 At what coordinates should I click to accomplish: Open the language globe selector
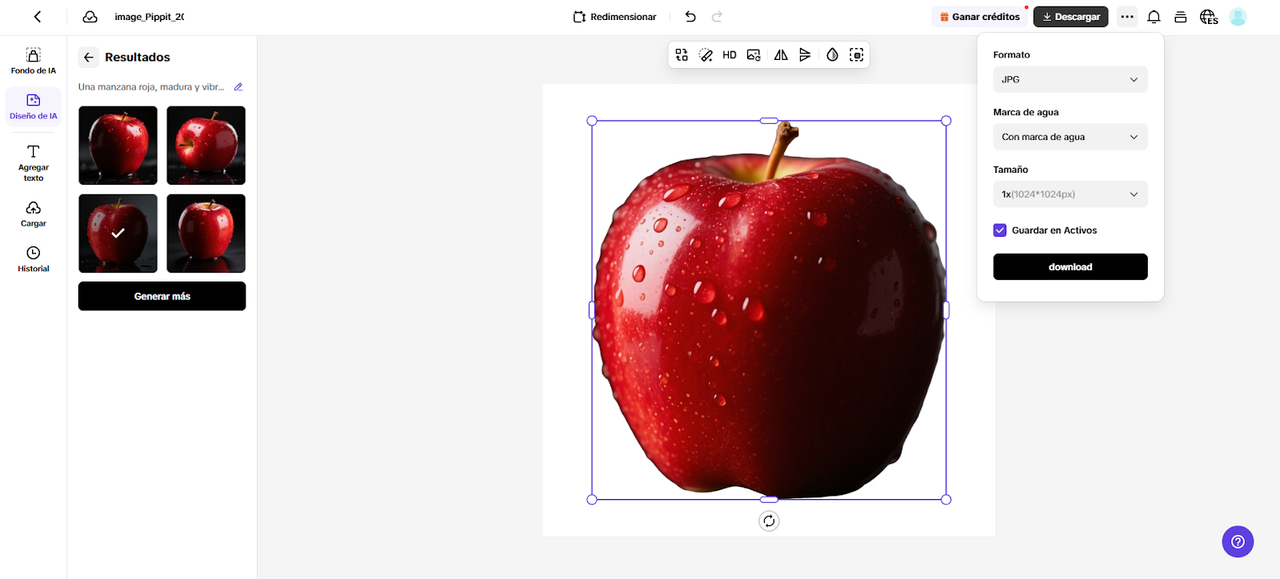click(1208, 17)
